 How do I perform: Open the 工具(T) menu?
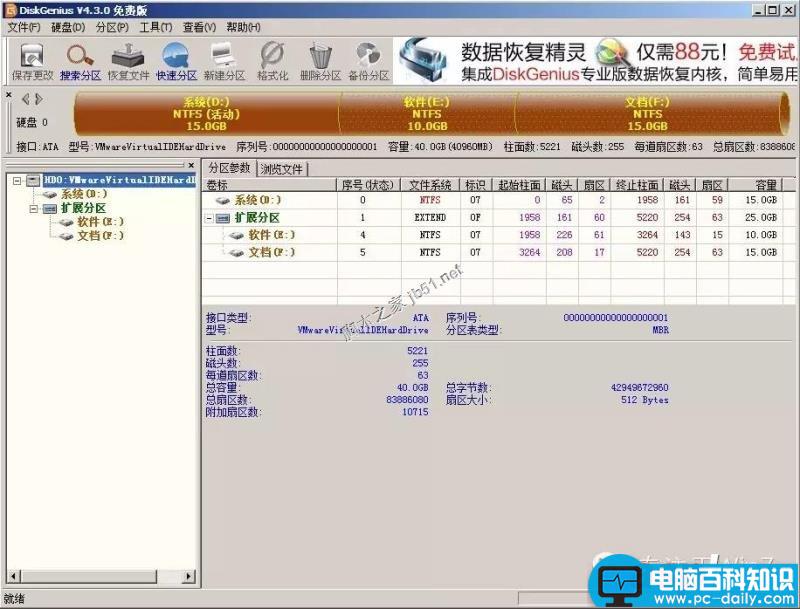click(x=156, y=27)
